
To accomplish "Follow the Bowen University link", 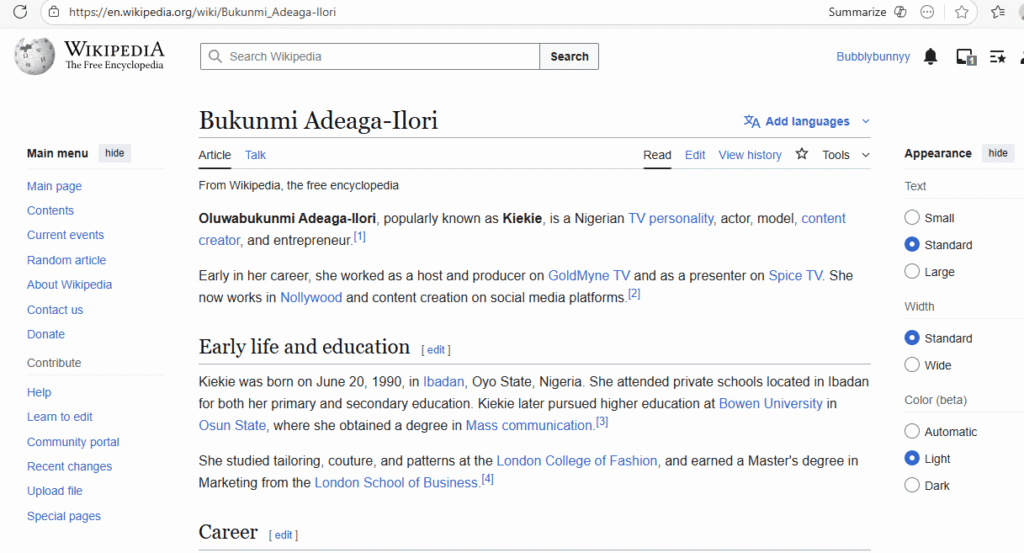I will [770, 404].
